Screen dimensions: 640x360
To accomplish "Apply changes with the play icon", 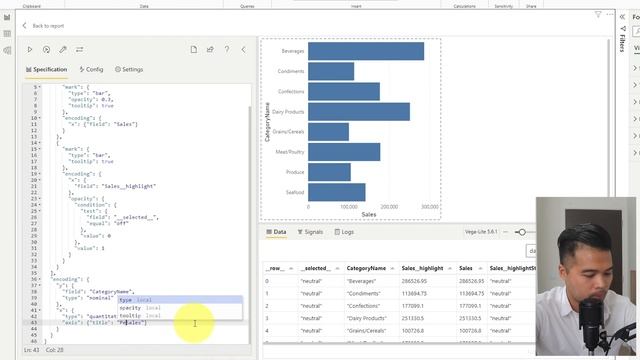I will pyautogui.click(x=30, y=49).
